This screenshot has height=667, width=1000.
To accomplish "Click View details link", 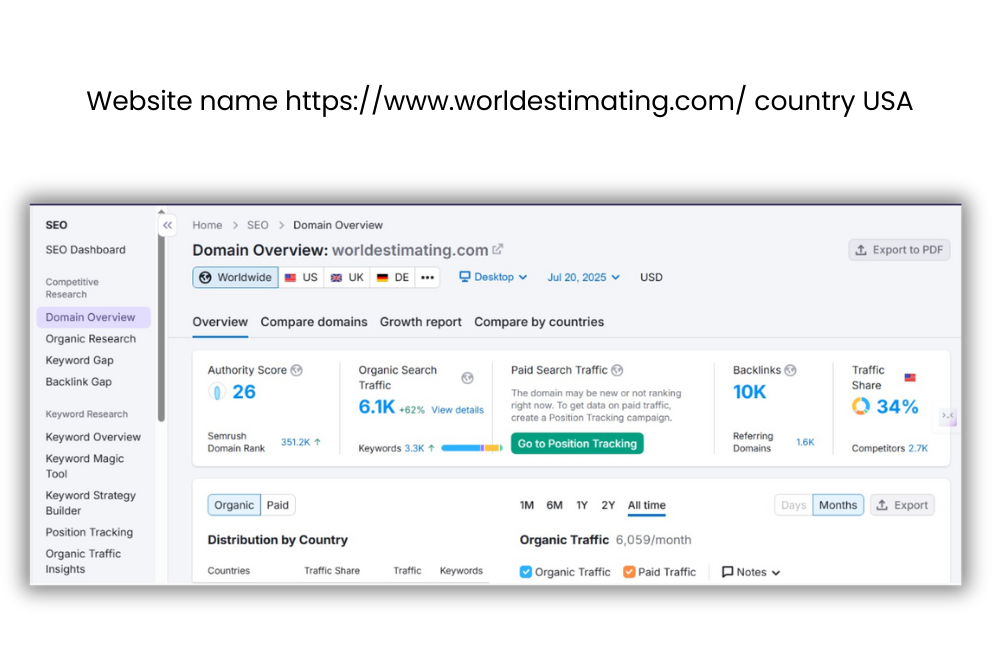I will [457, 410].
